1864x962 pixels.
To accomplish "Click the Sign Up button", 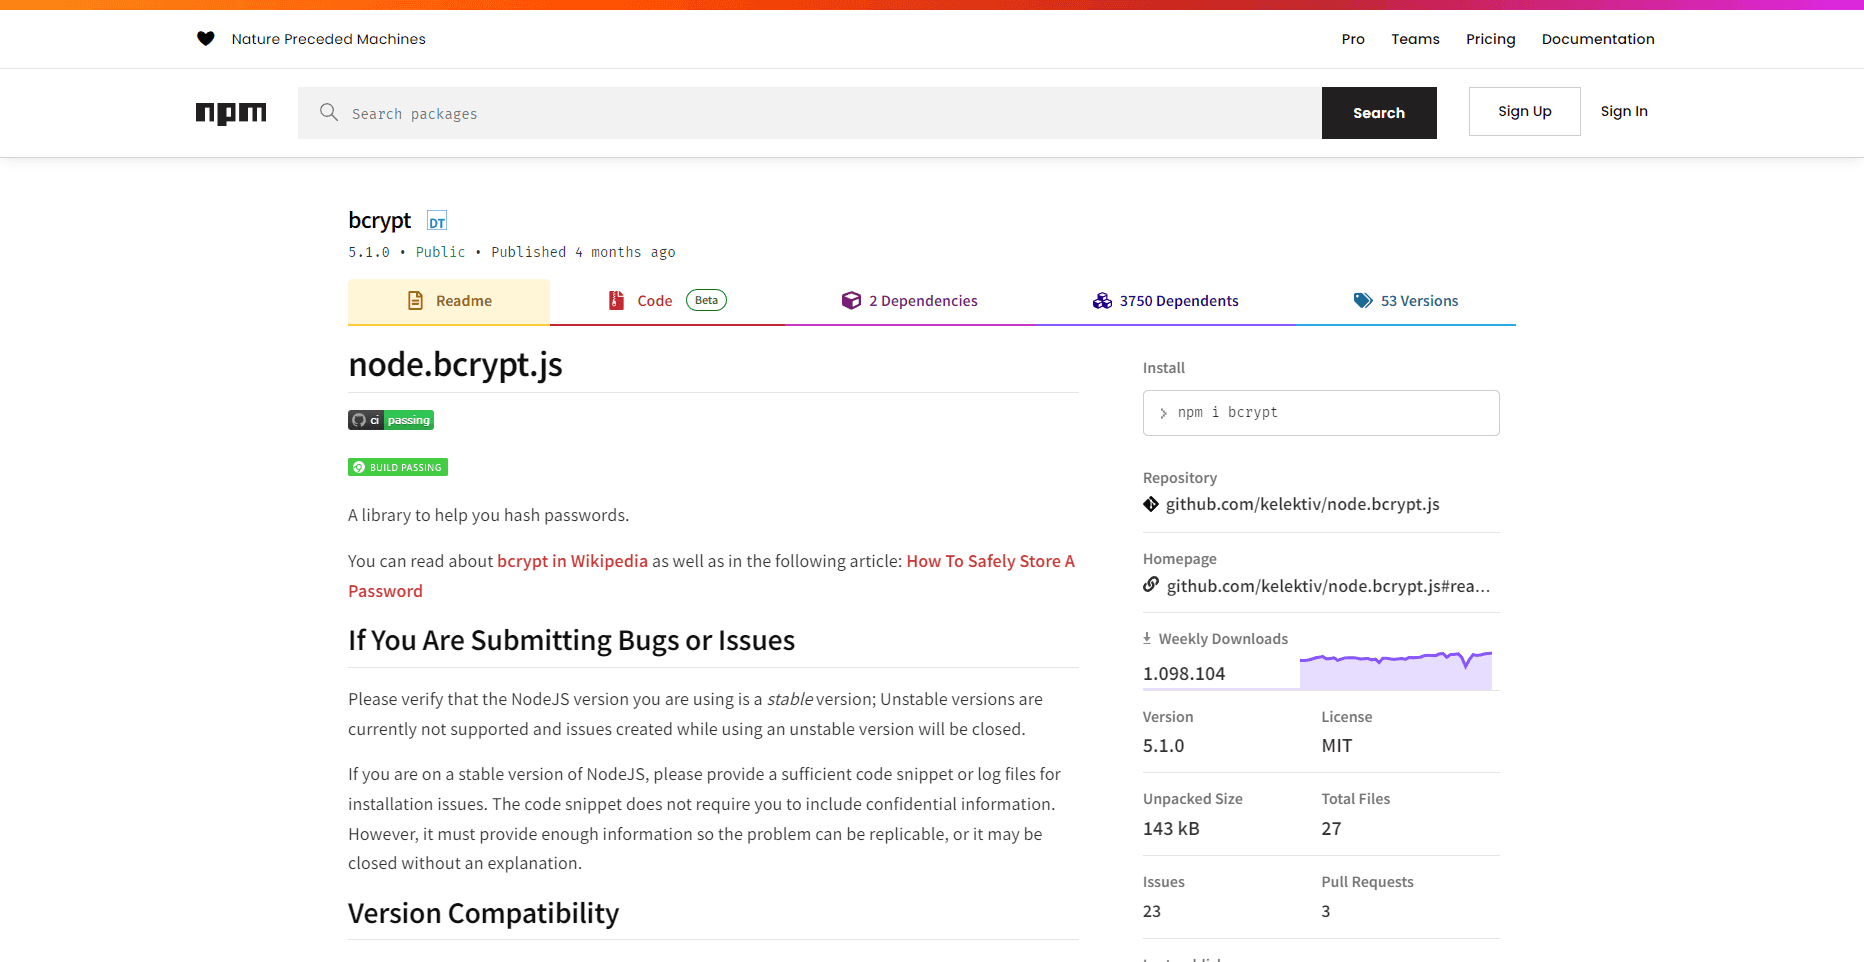I will (x=1524, y=111).
